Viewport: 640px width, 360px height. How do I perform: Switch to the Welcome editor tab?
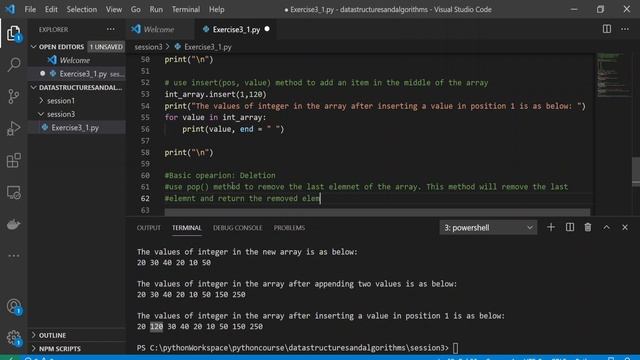pos(159,29)
